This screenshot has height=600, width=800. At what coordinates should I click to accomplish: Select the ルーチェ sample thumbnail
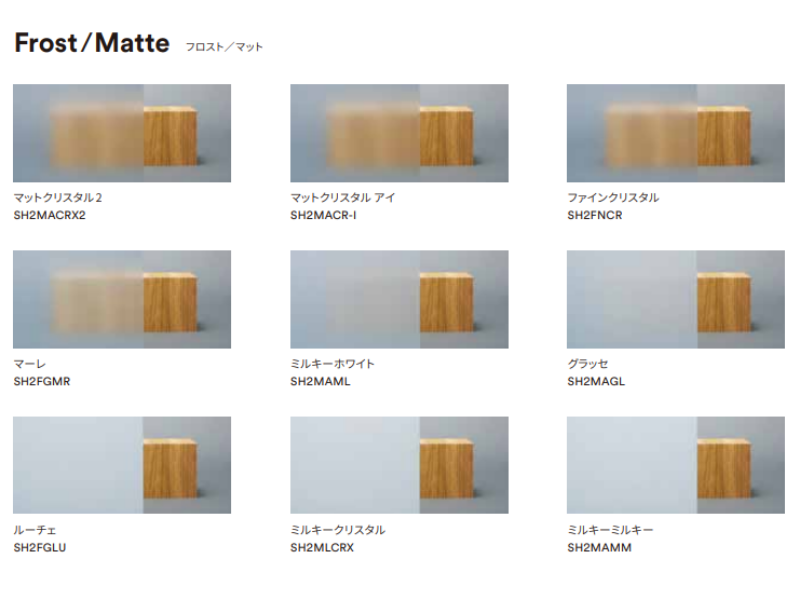(x=122, y=465)
